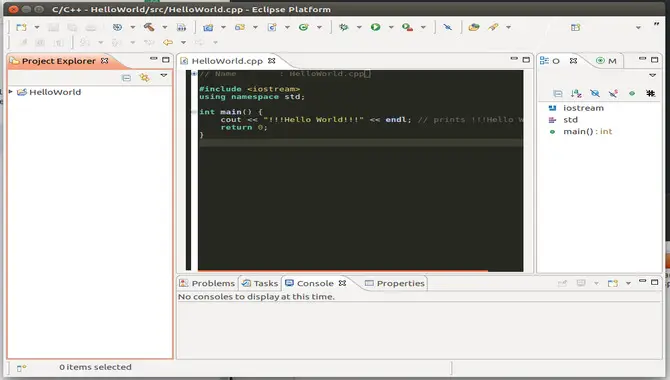This screenshot has height=380, width=670.
Task: Select the Project Explorer tab
Action: (x=59, y=61)
